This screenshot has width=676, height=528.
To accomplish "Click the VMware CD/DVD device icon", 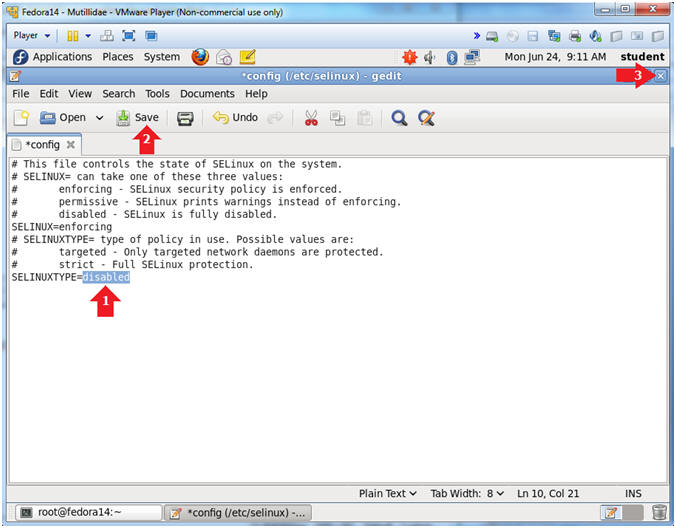I will pos(513,36).
